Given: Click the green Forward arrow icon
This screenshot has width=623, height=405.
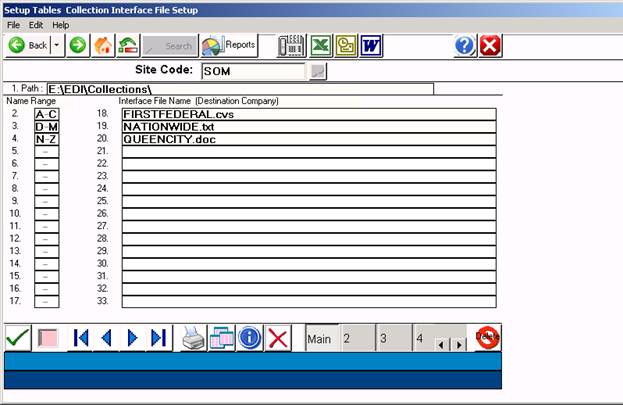Looking at the screenshot, I should coord(78,45).
